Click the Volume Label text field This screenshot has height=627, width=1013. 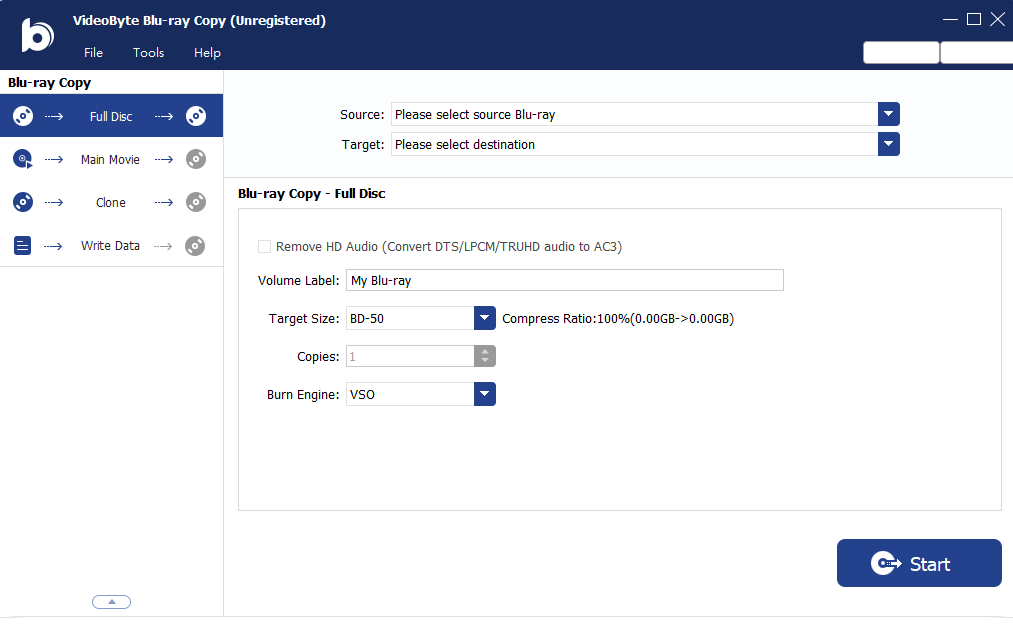click(565, 280)
